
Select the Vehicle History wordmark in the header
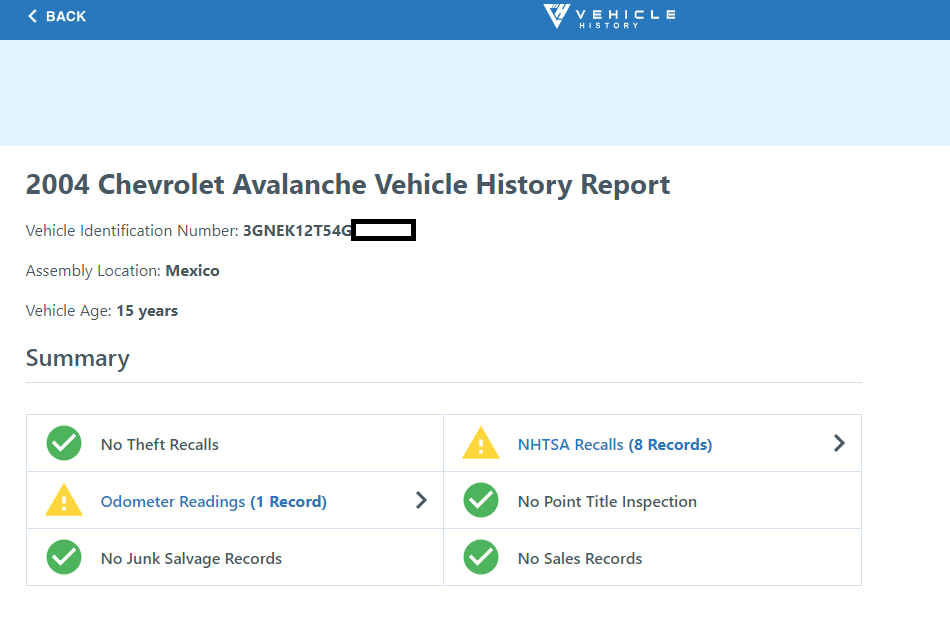tap(625, 15)
